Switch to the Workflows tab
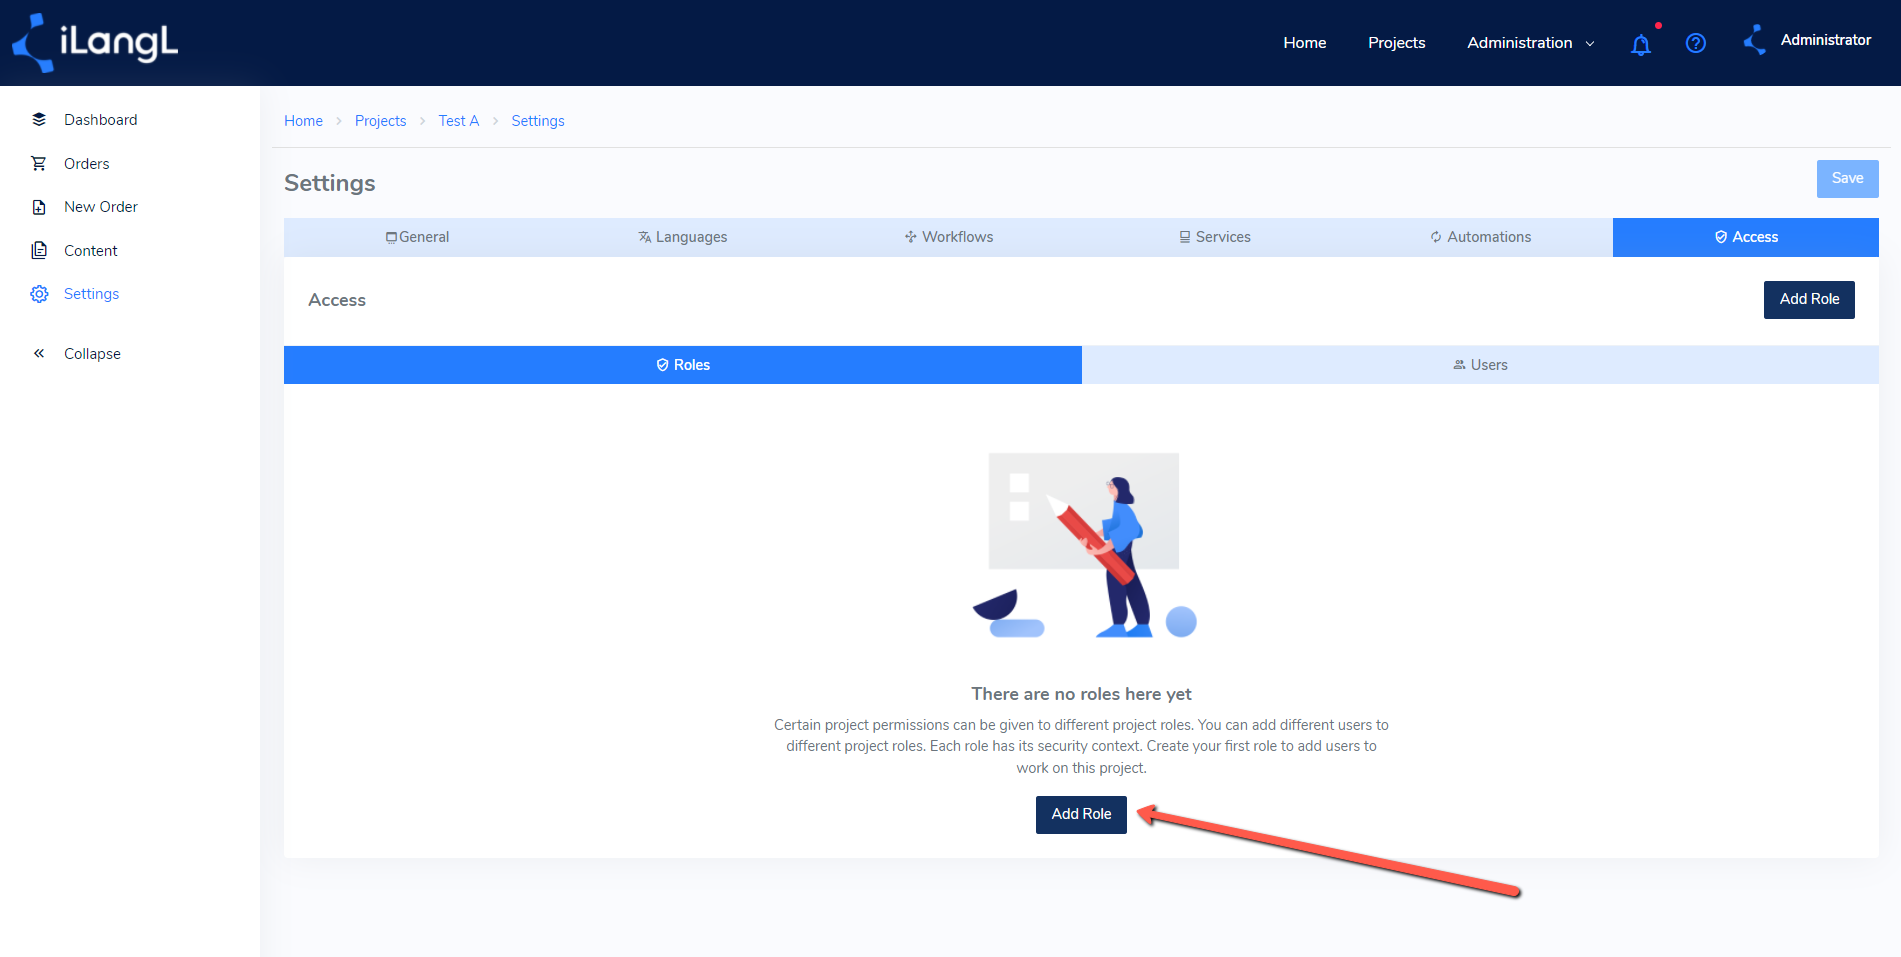 click(949, 237)
